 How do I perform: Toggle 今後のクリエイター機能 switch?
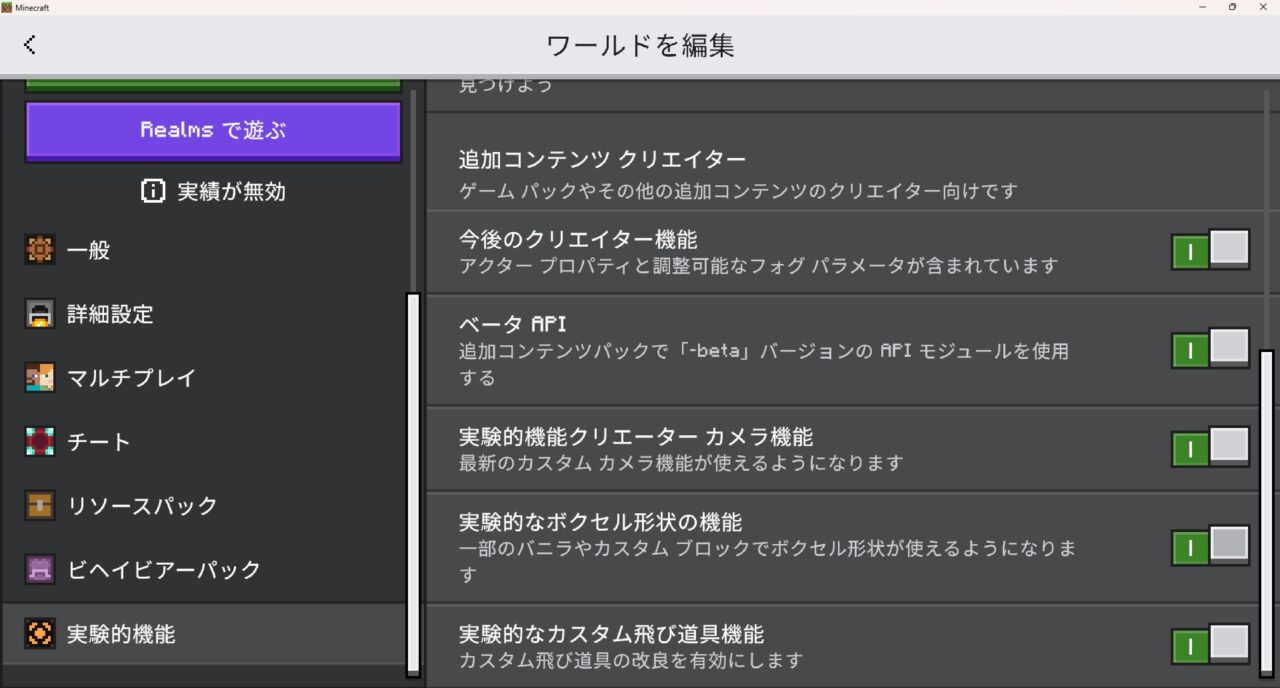(x=1210, y=250)
